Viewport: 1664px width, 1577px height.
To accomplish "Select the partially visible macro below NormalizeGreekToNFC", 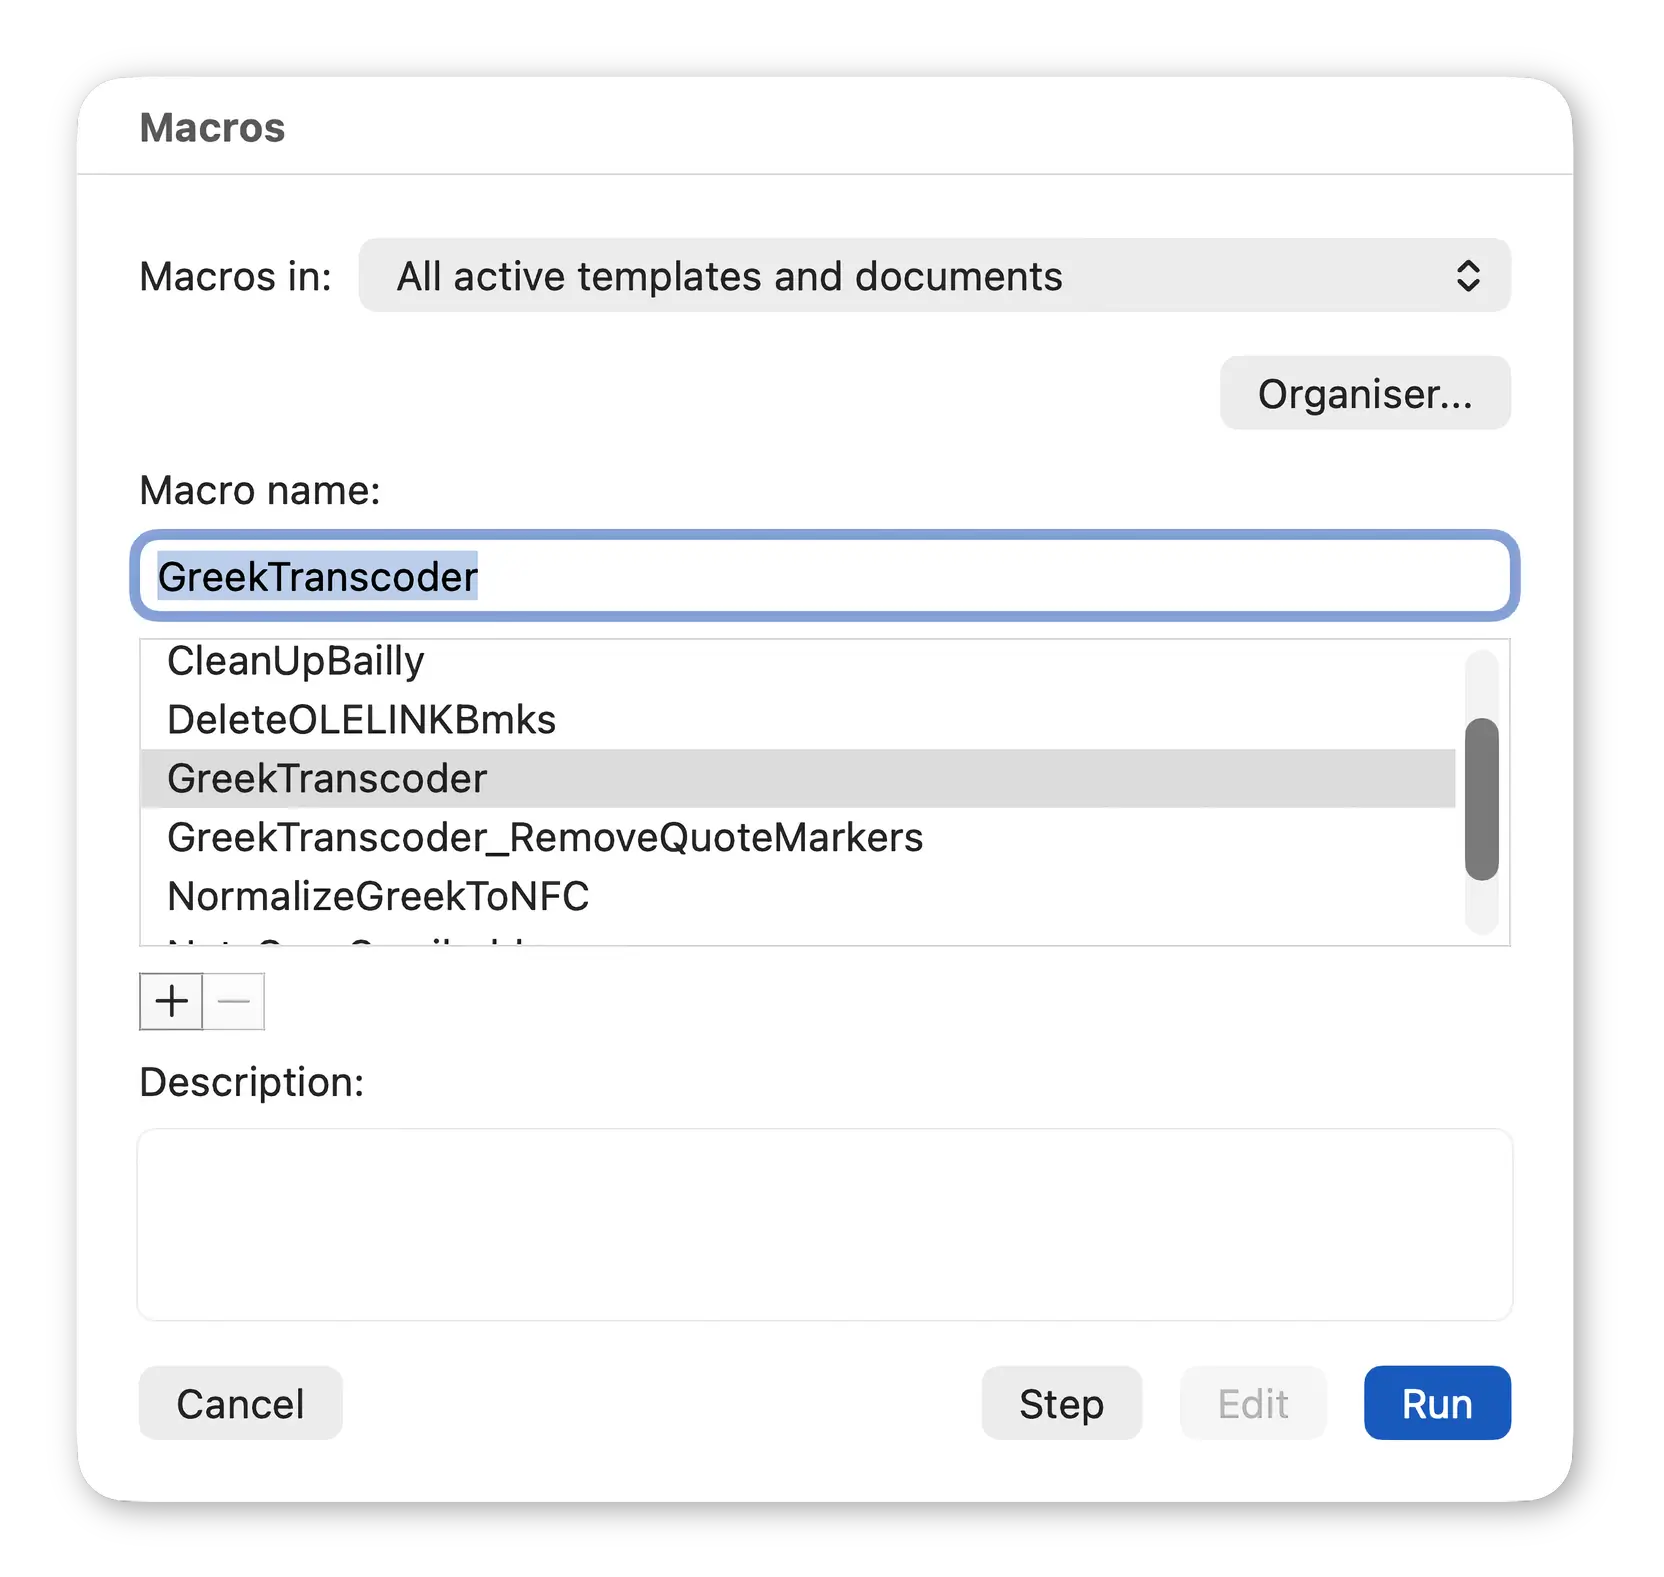I will pyautogui.click(x=350, y=940).
